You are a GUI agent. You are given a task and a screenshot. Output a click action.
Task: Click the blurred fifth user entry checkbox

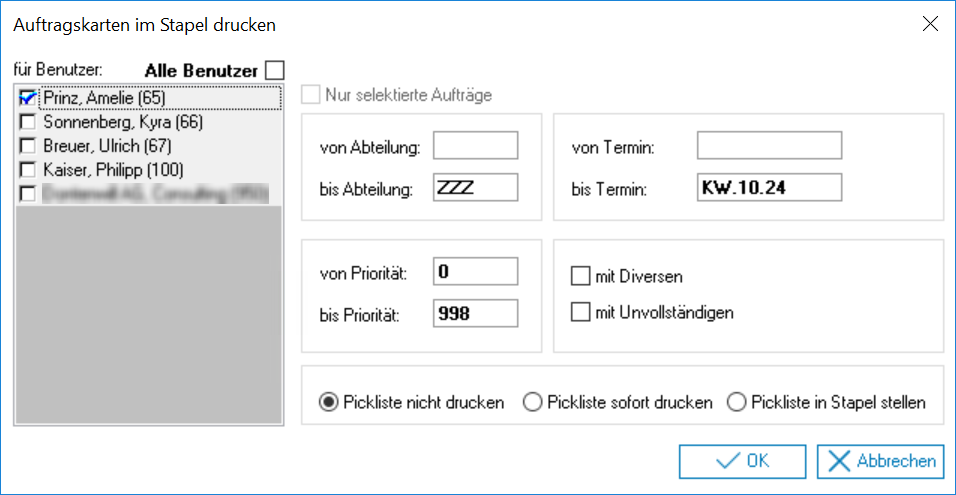(x=28, y=193)
